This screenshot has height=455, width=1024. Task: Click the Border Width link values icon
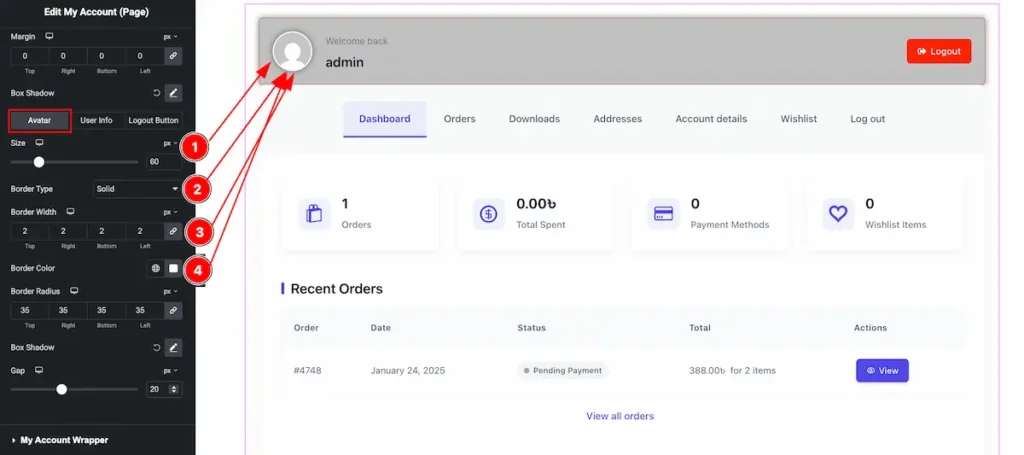[173, 231]
